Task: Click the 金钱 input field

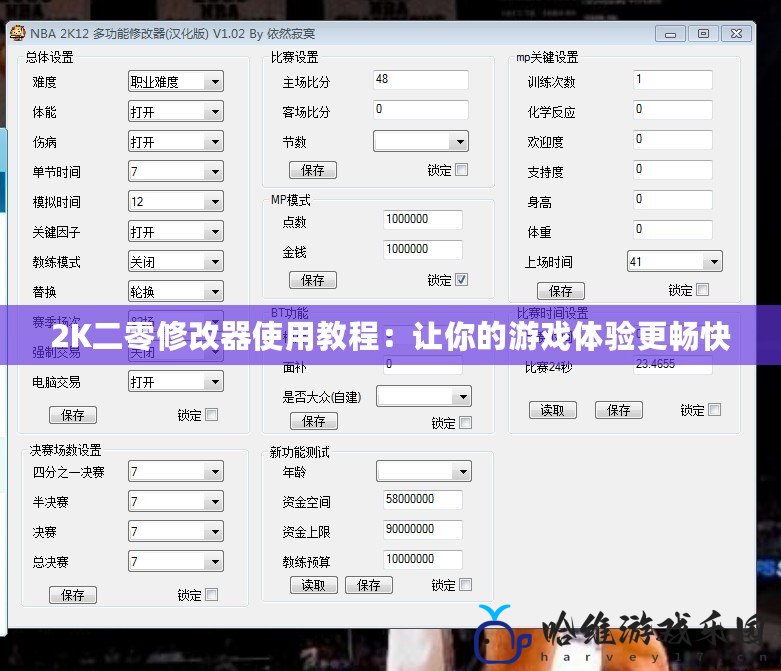Action: coord(423,250)
